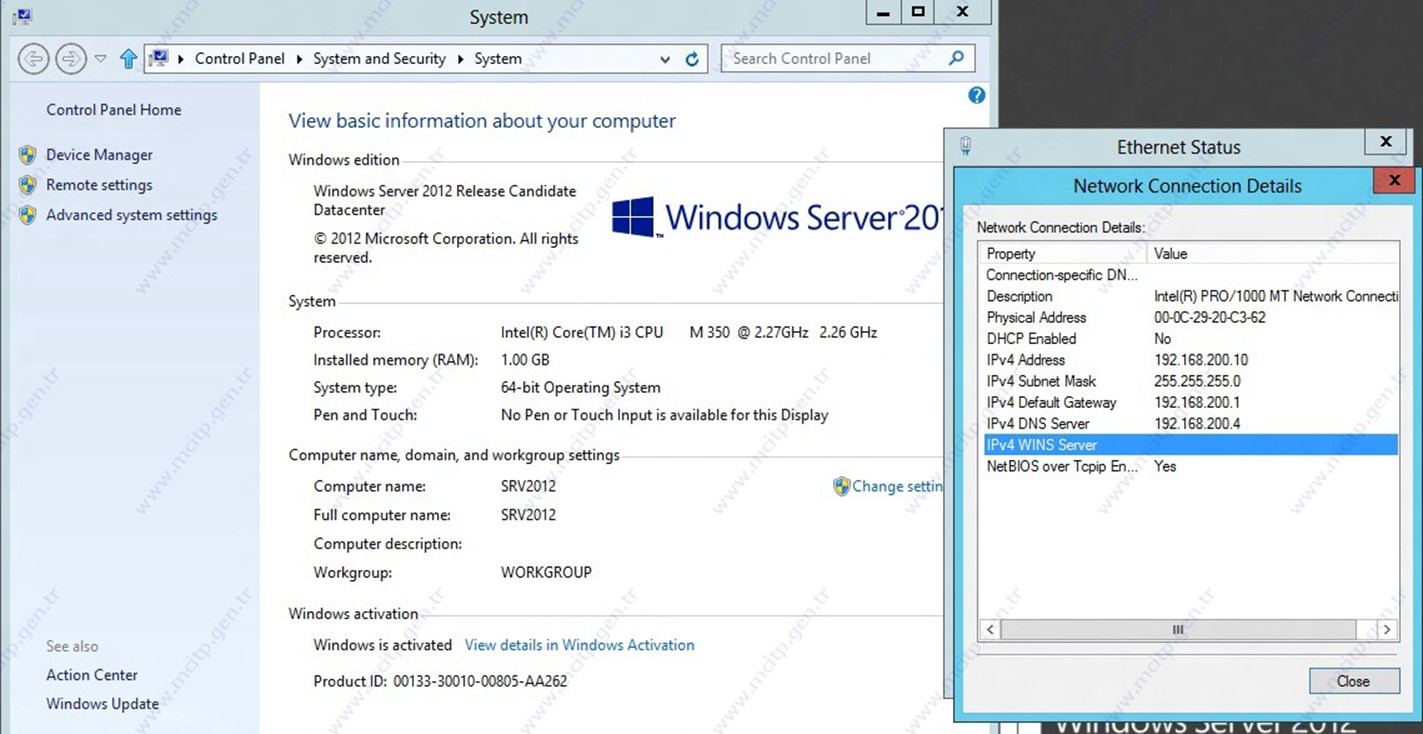1423x734 pixels.
Task: Open Remote settings link
Action: tap(99, 185)
